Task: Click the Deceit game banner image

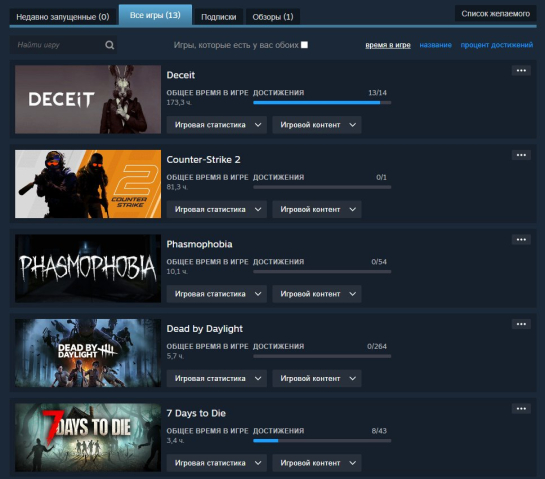Action: click(88, 99)
